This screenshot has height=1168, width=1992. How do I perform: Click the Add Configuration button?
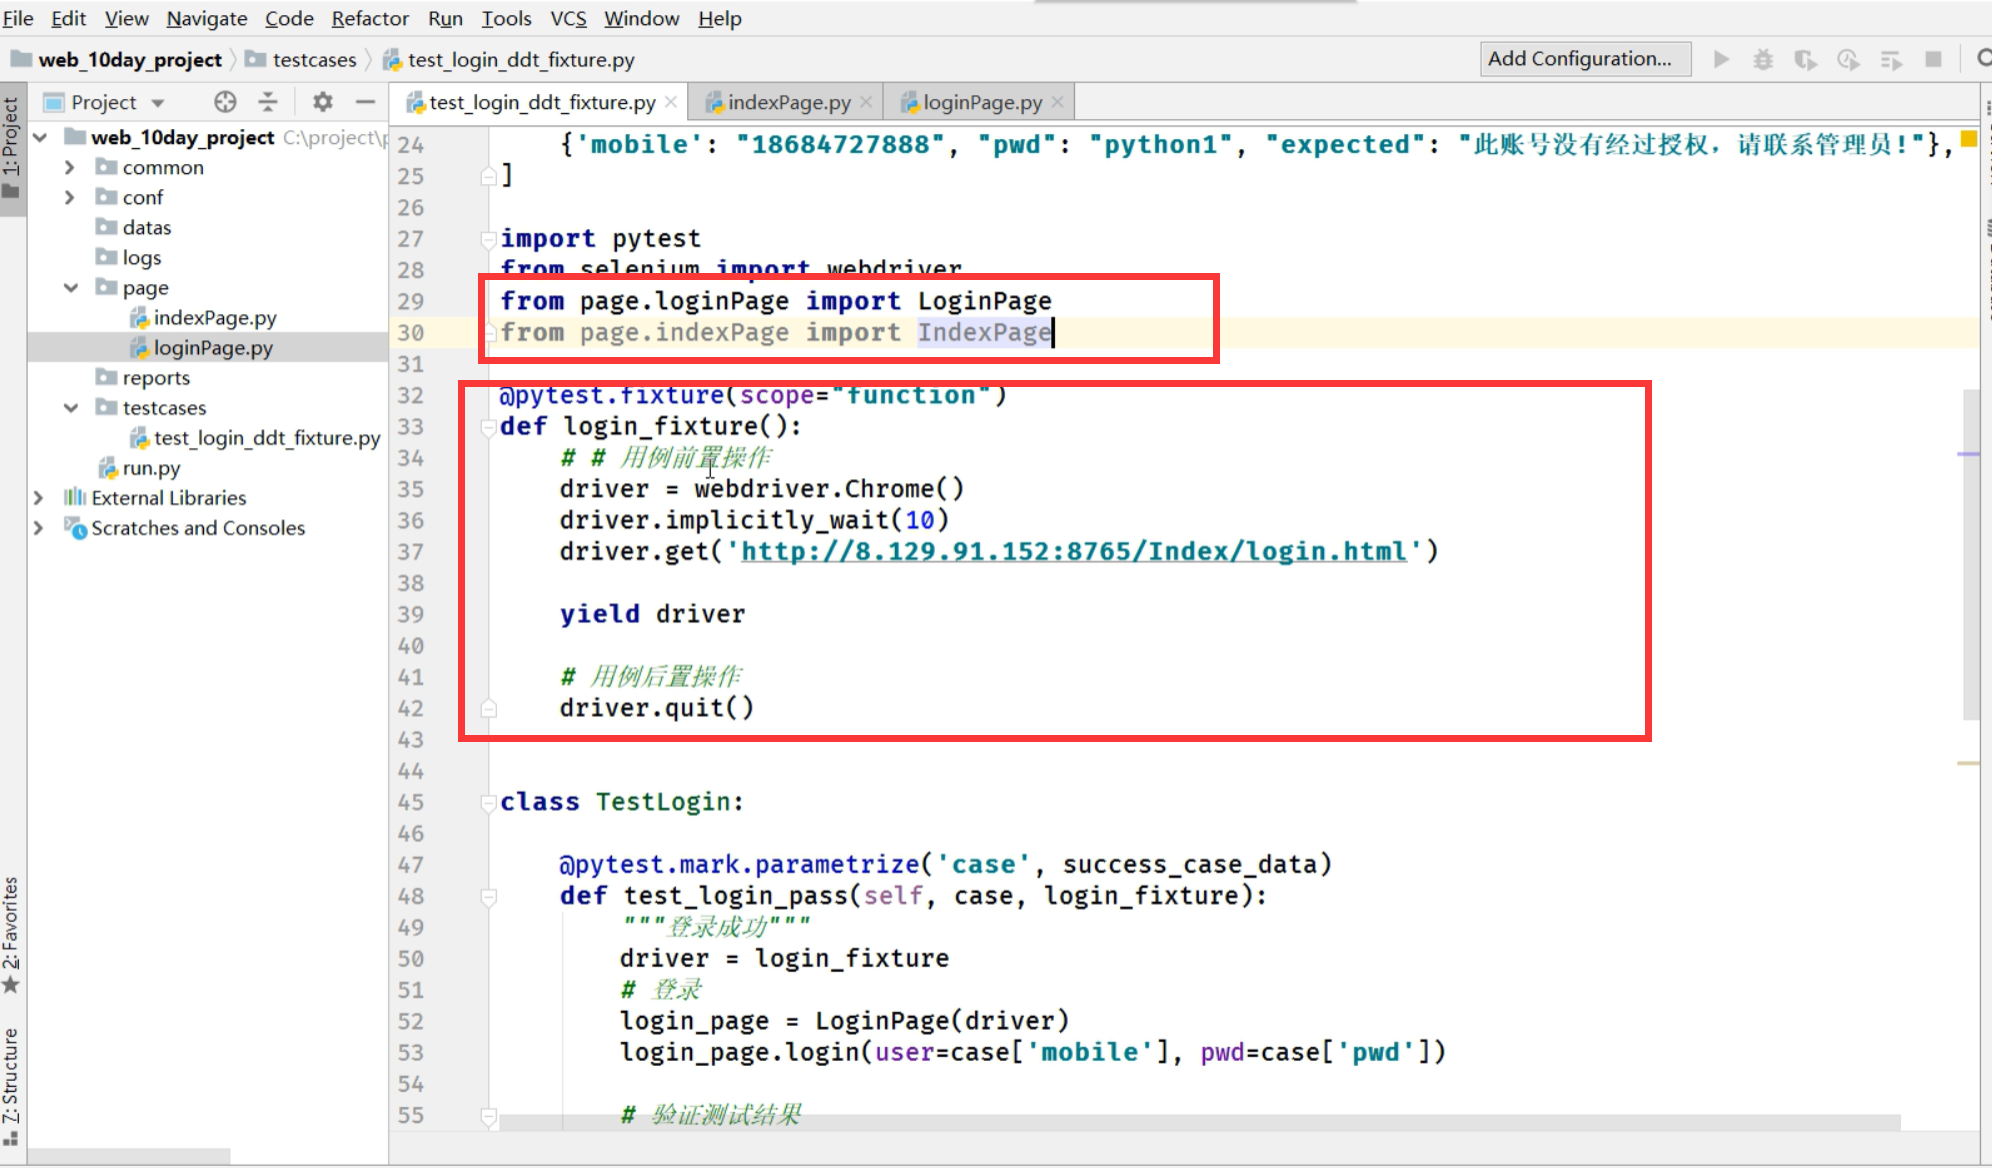pyautogui.click(x=1584, y=59)
